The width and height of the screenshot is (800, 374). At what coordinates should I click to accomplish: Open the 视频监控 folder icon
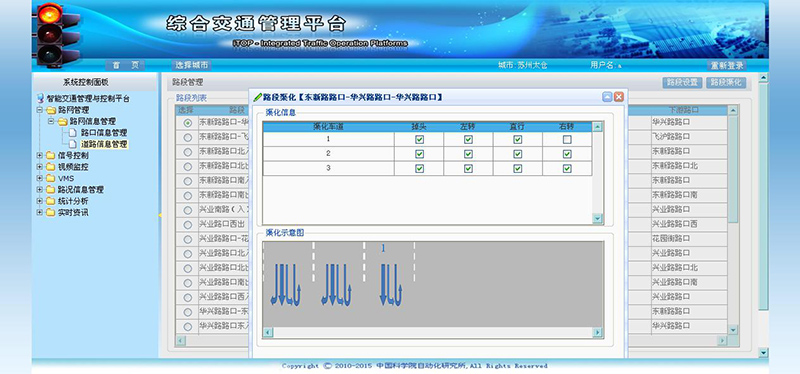click(51, 167)
